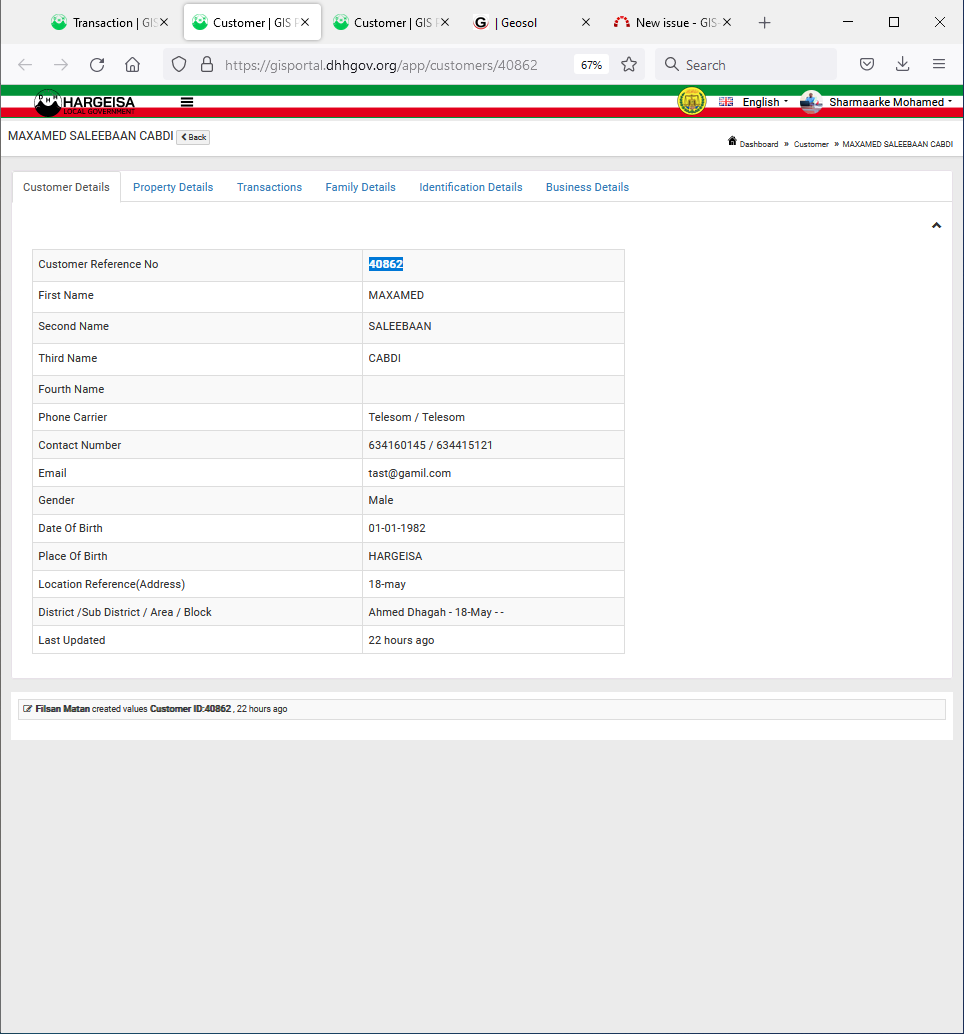Screen dimensions: 964x1034
Task: Reload the current page
Action: (x=97, y=65)
